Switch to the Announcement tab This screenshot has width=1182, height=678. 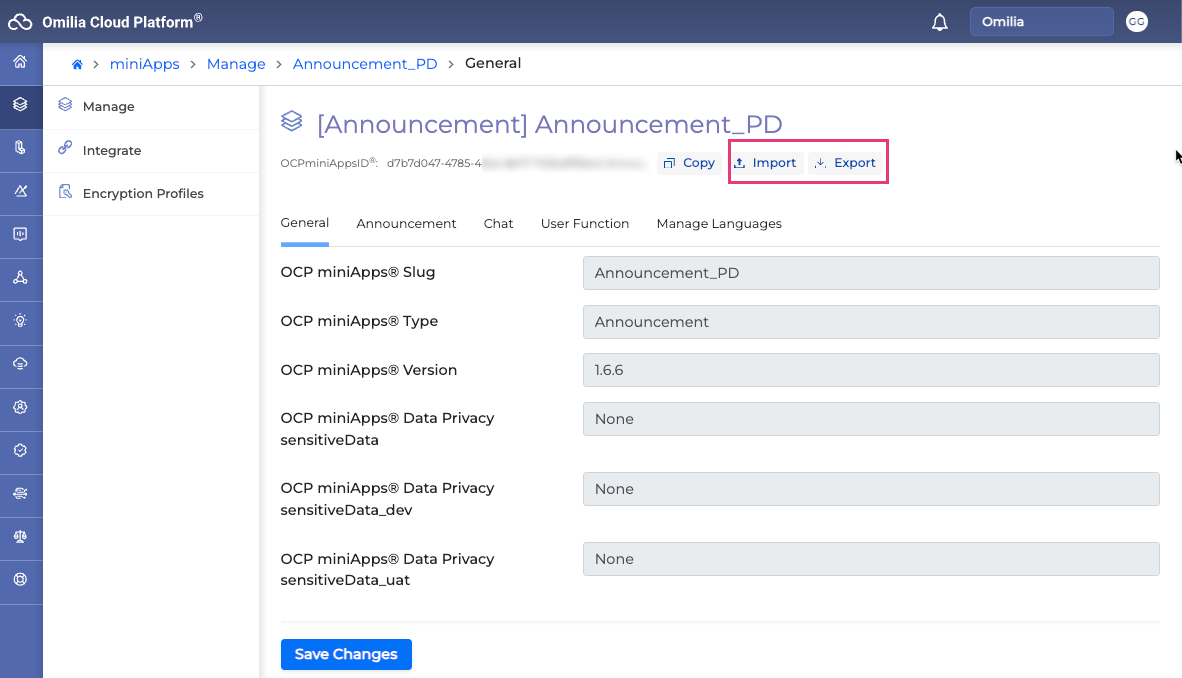pos(406,224)
